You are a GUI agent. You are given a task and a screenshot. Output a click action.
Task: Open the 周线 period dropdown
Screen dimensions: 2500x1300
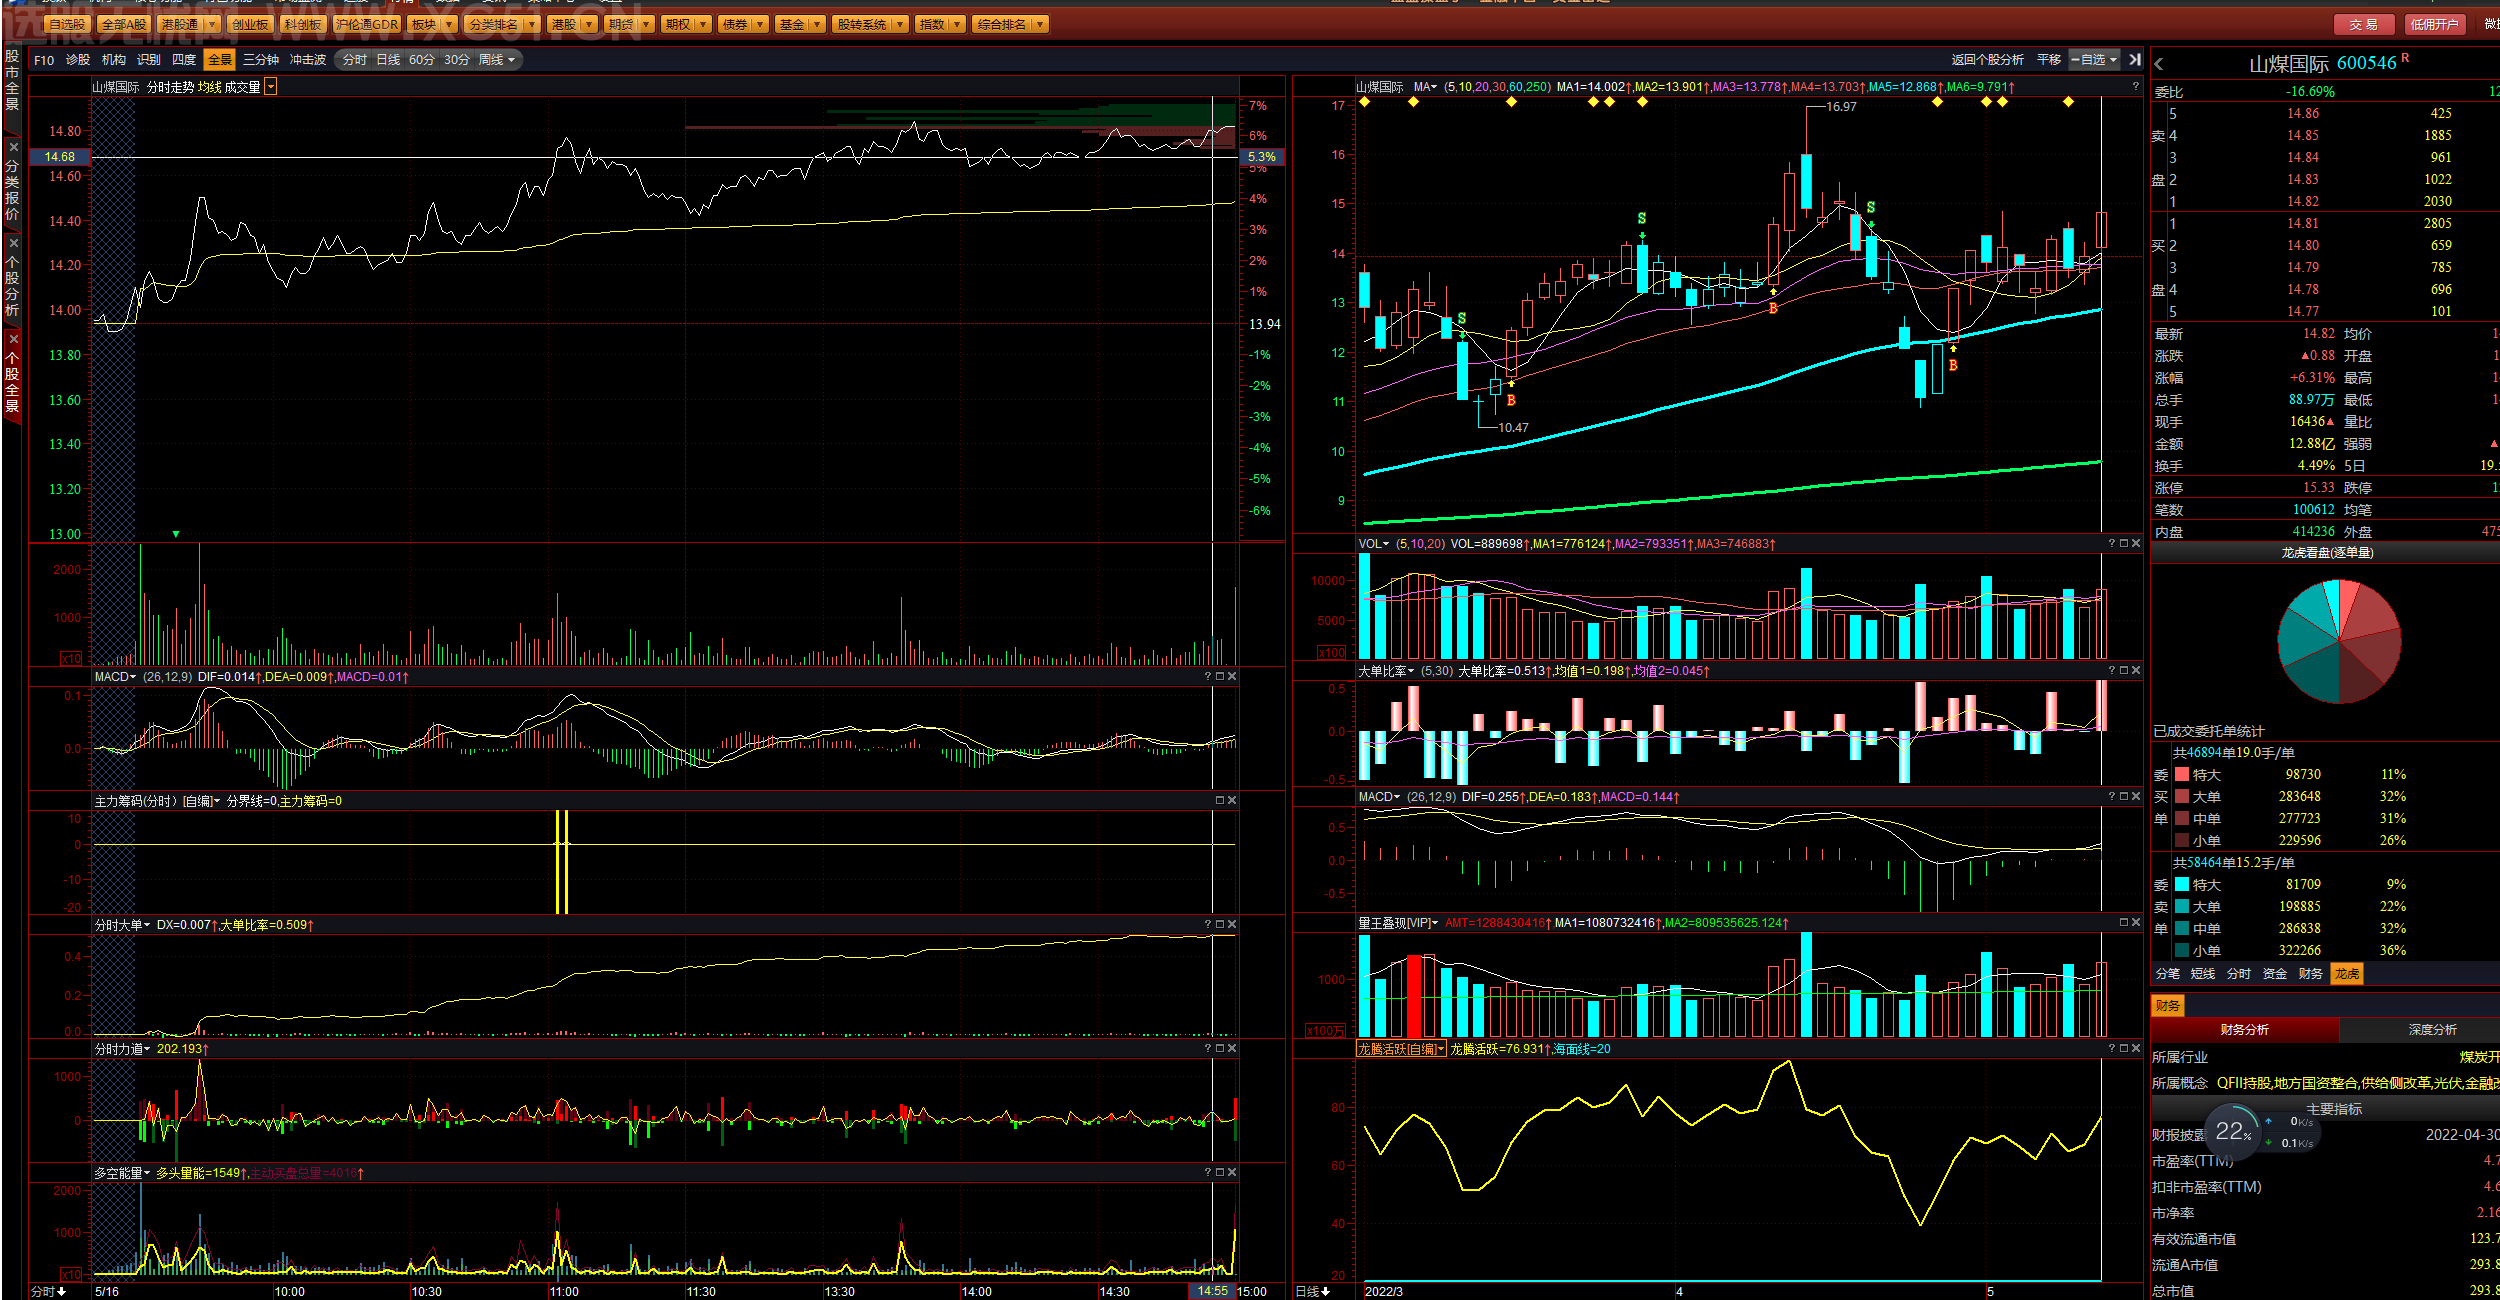pos(497,60)
